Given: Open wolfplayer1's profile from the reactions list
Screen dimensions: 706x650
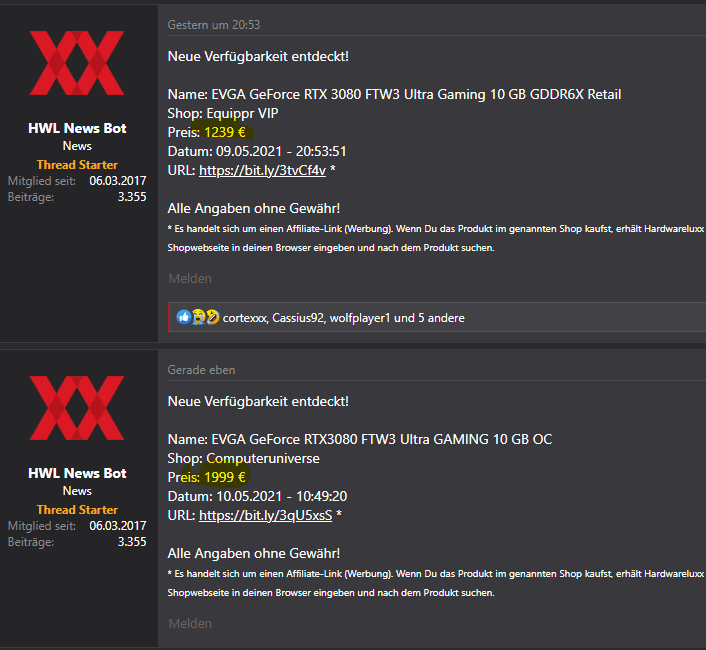Looking at the screenshot, I should [x=360, y=318].
